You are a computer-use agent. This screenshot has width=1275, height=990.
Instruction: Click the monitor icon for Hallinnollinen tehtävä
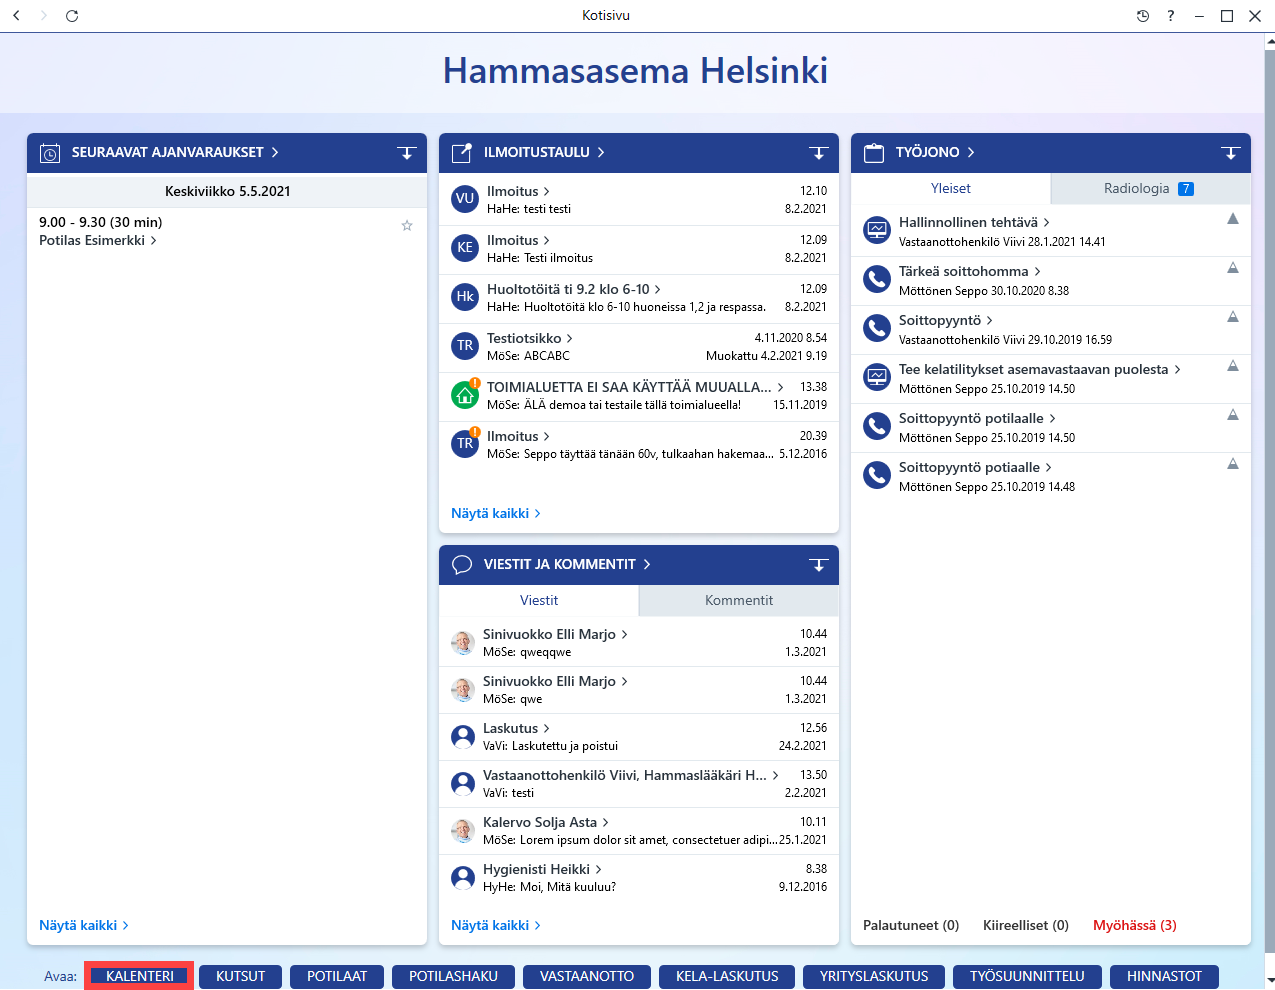click(x=877, y=230)
